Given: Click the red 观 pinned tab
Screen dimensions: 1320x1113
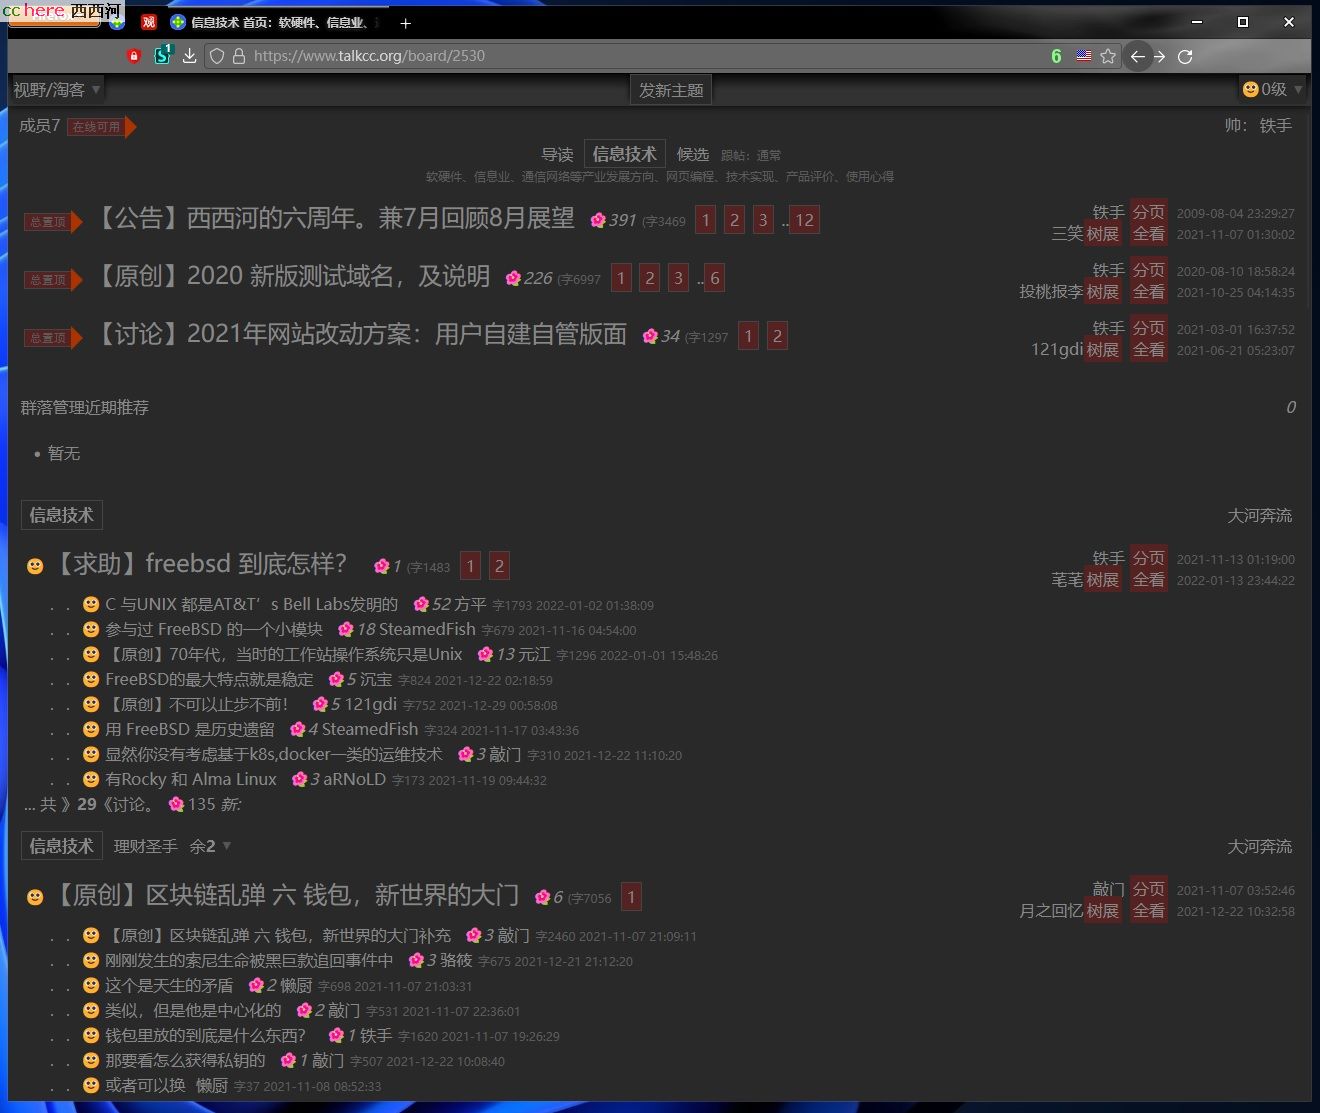Looking at the screenshot, I should point(149,22).
